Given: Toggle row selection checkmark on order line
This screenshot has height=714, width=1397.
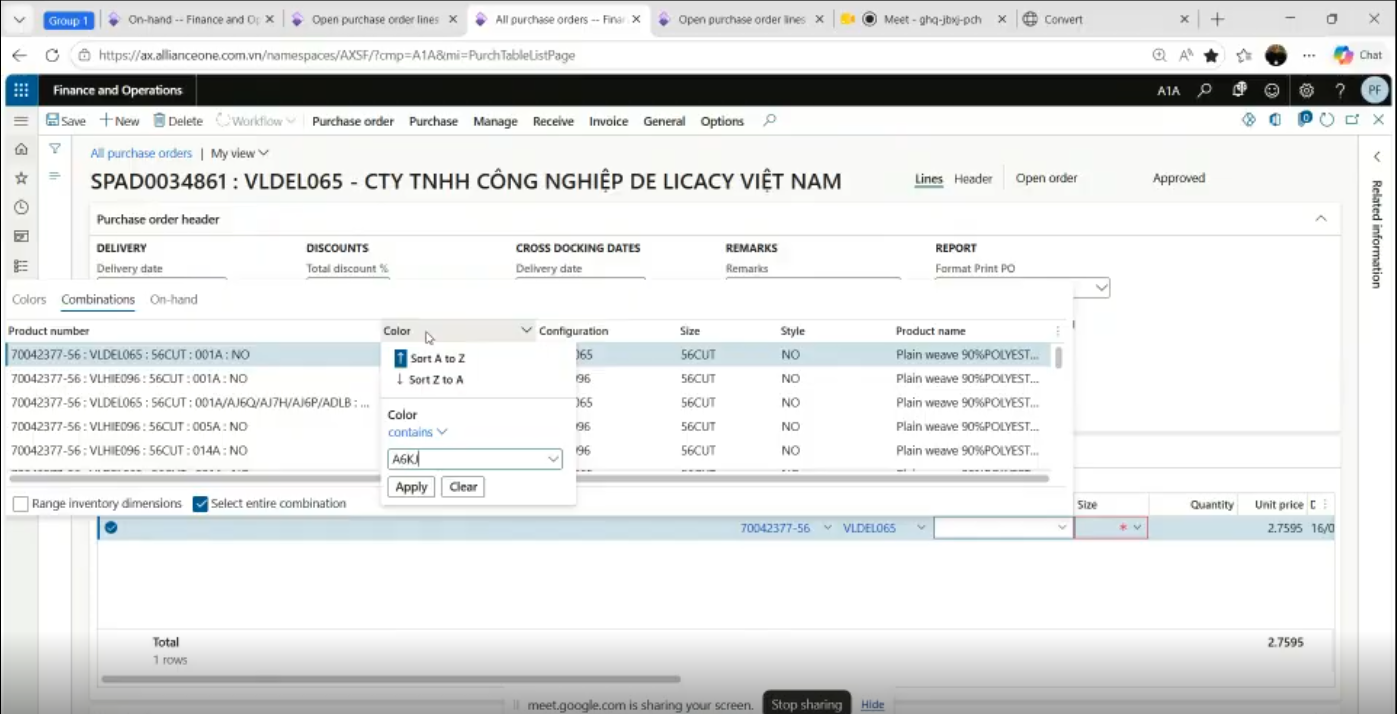Looking at the screenshot, I should [x=111, y=528].
